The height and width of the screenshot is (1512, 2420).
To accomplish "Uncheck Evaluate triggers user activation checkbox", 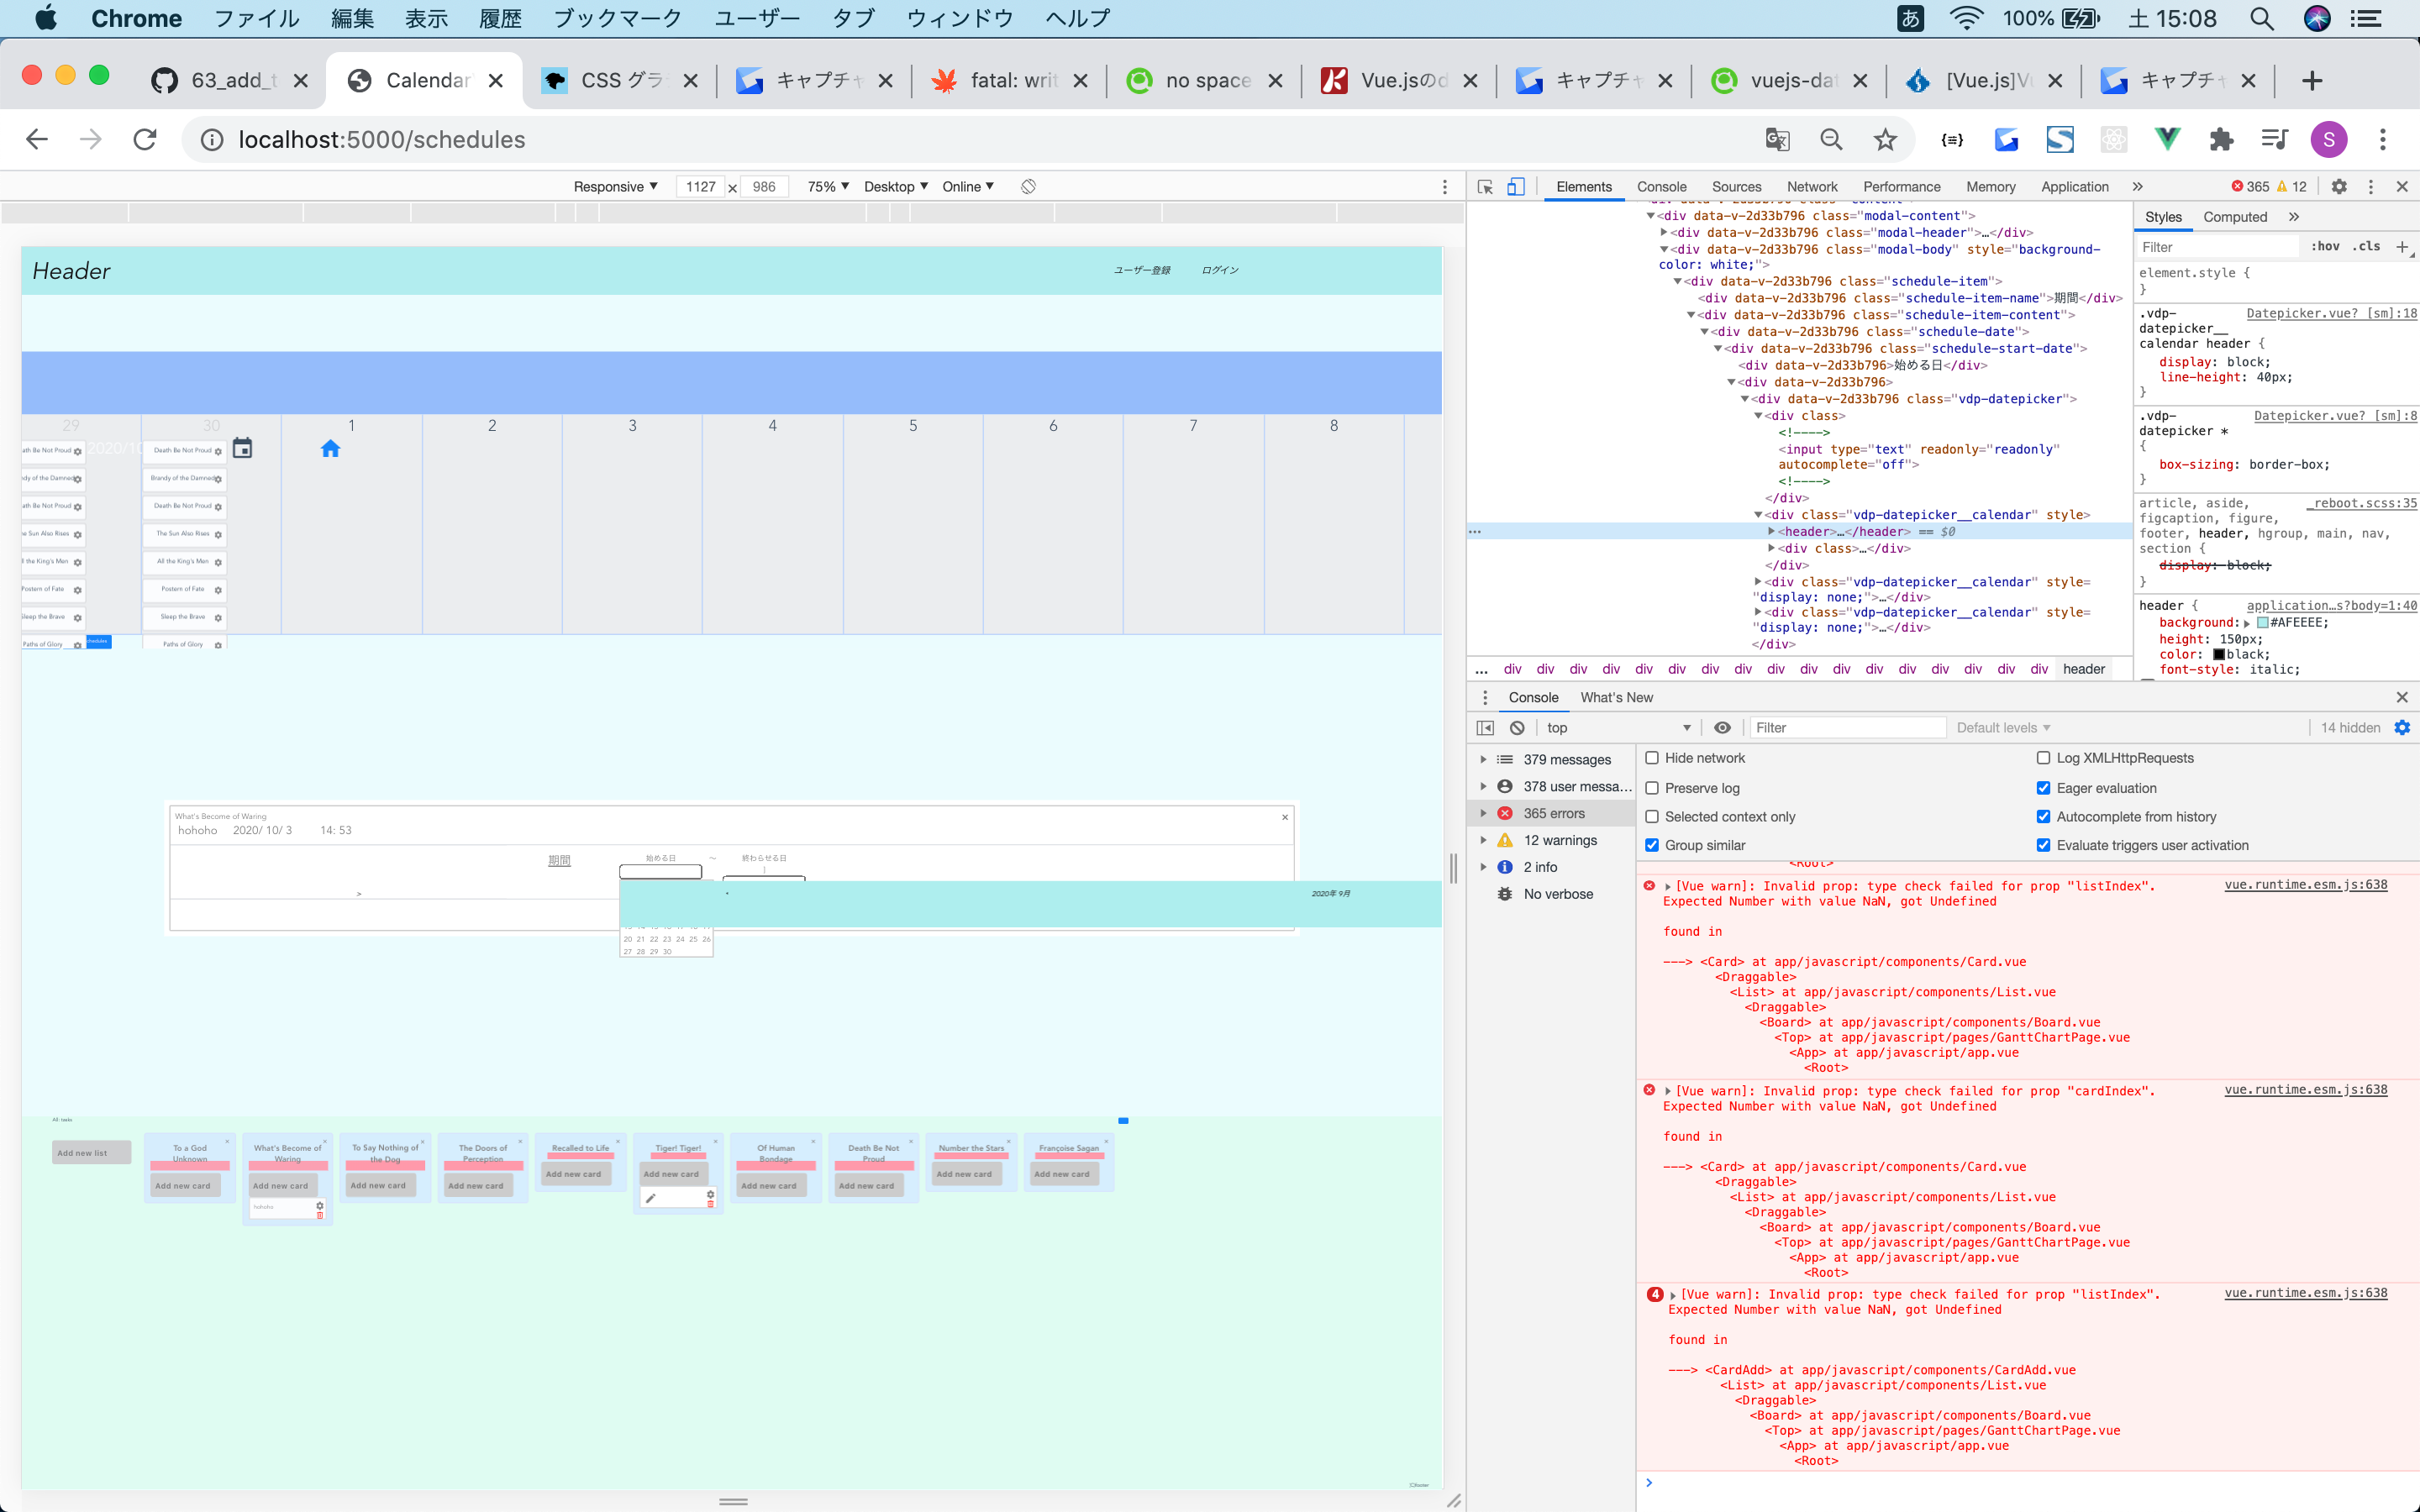I will pyautogui.click(x=2043, y=845).
